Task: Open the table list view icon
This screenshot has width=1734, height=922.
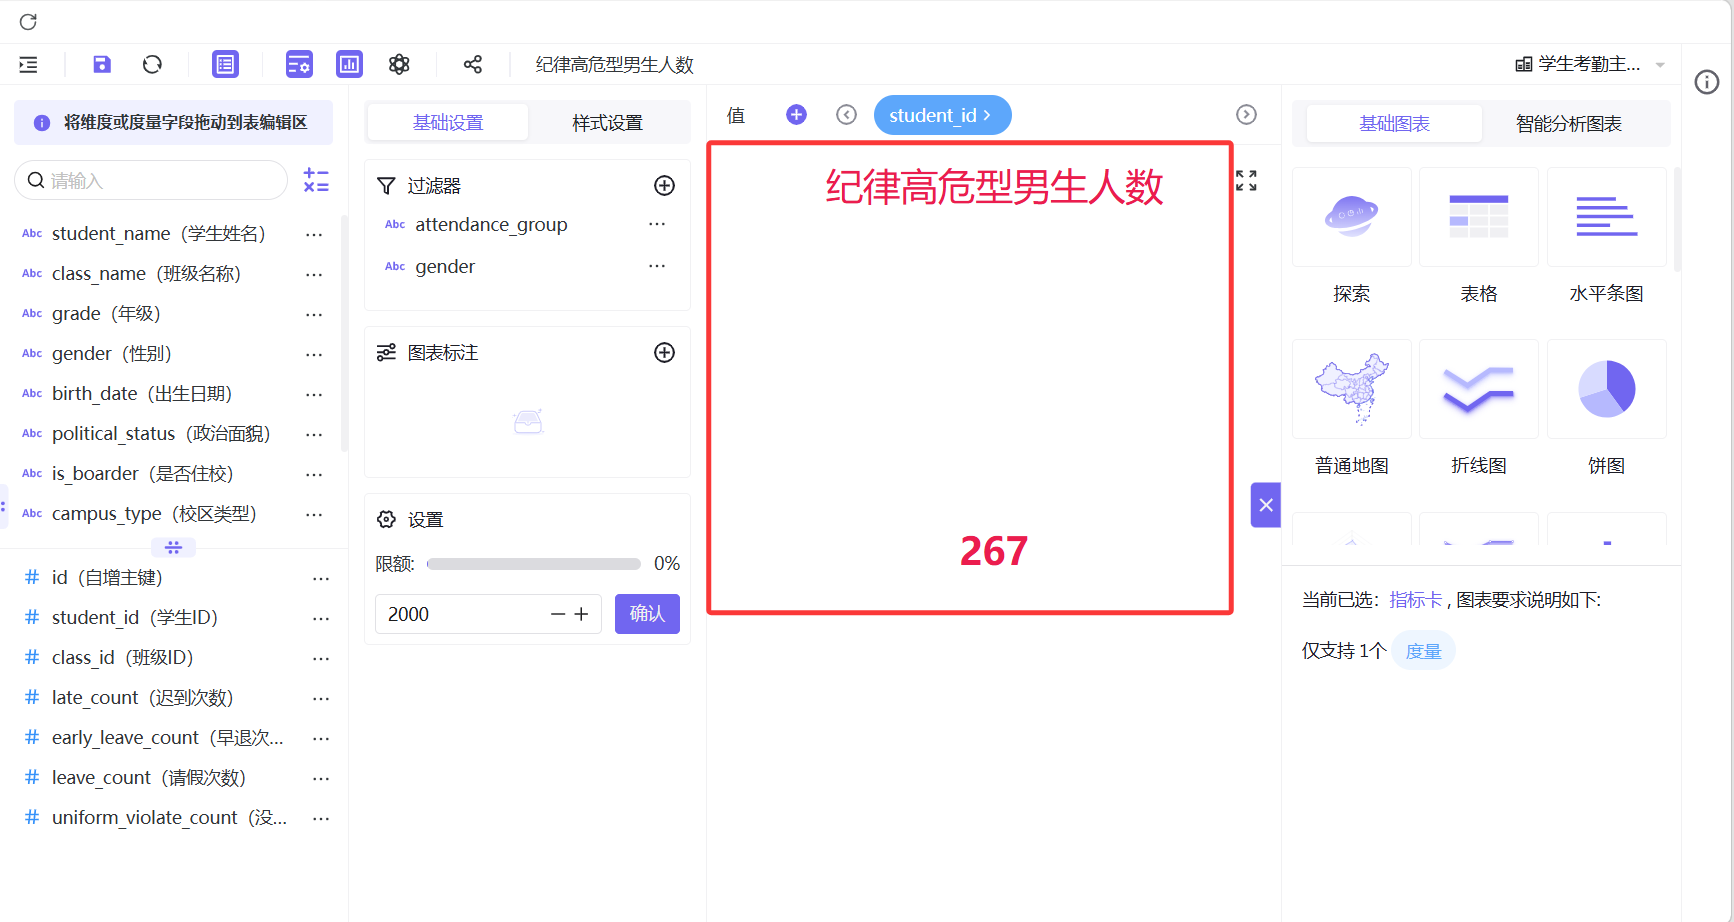Action: click(x=226, y=65)
